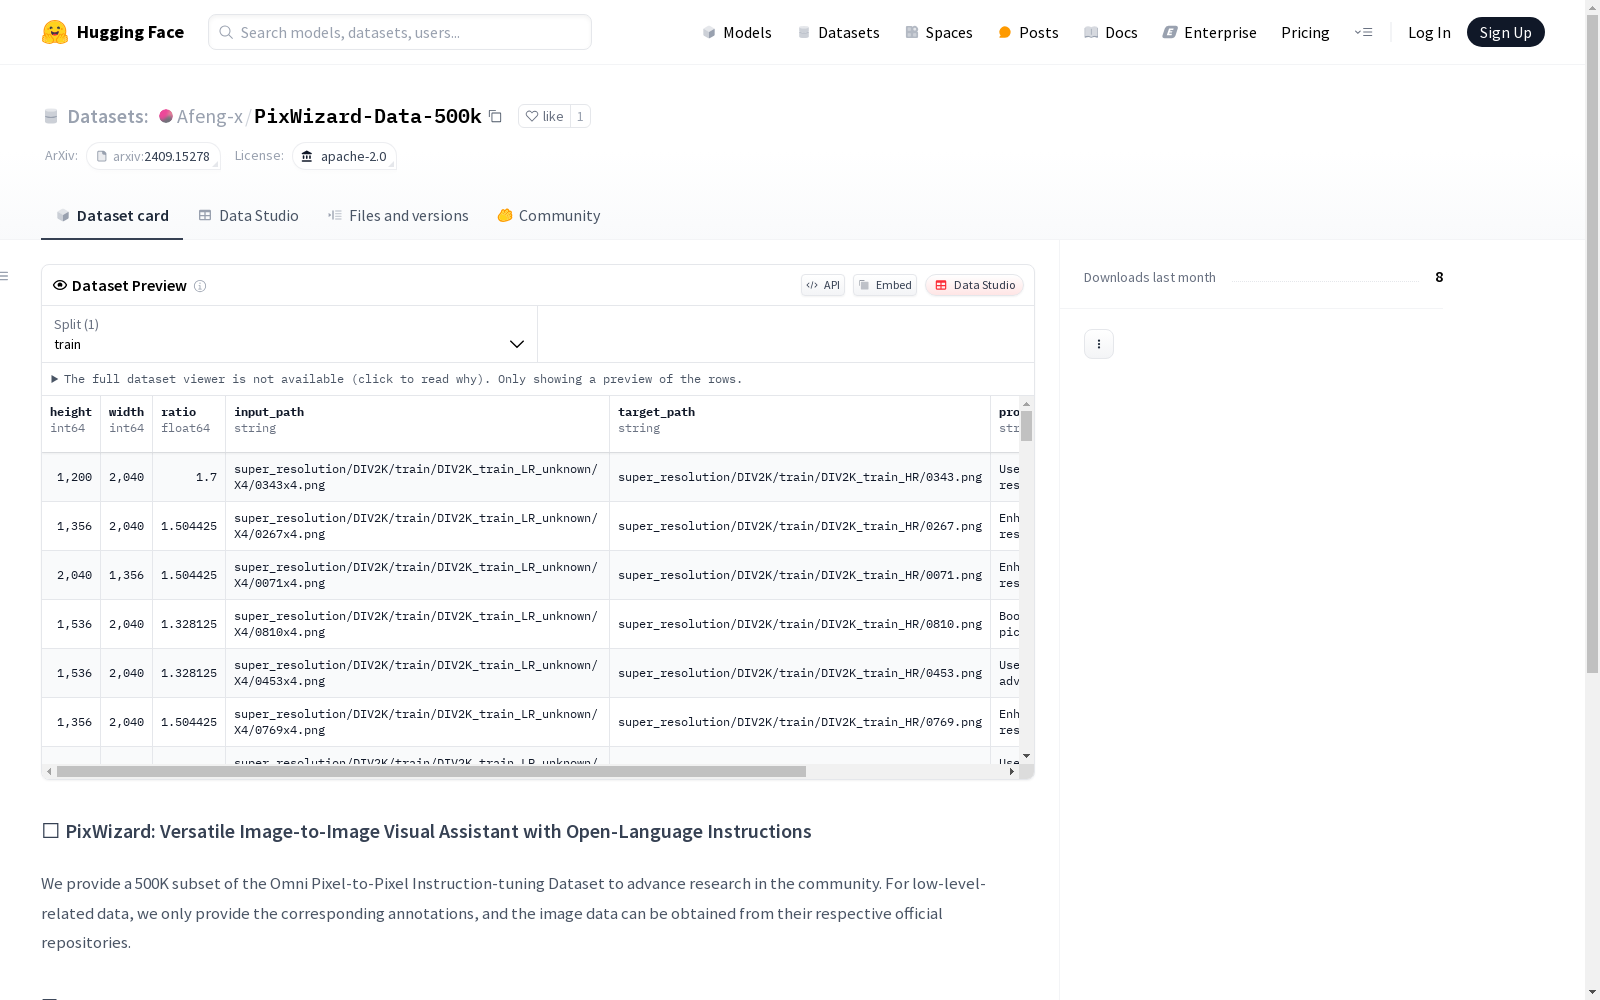Click the Sign Up button
The image size is (1600, 1000).
pyautogui.click(x=1505, y=32)
